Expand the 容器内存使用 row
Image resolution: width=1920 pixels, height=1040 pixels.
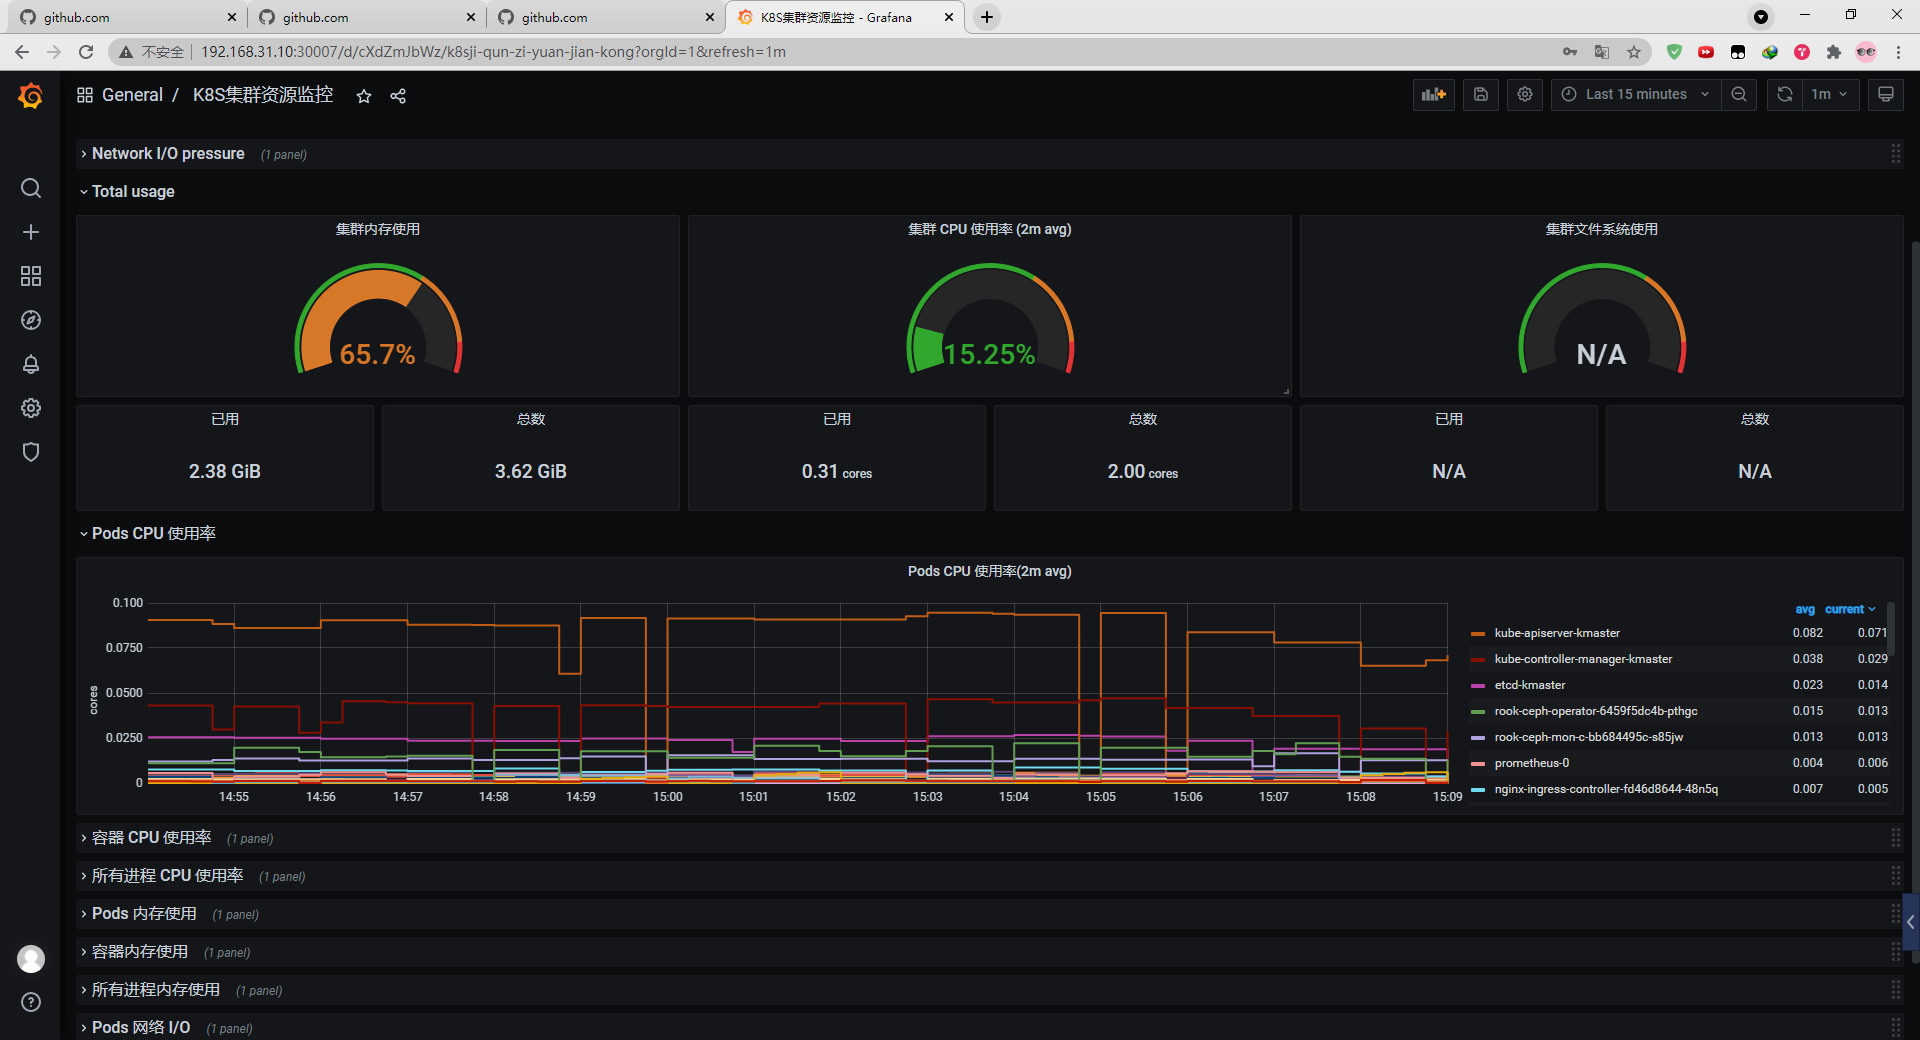click(140, 951)
